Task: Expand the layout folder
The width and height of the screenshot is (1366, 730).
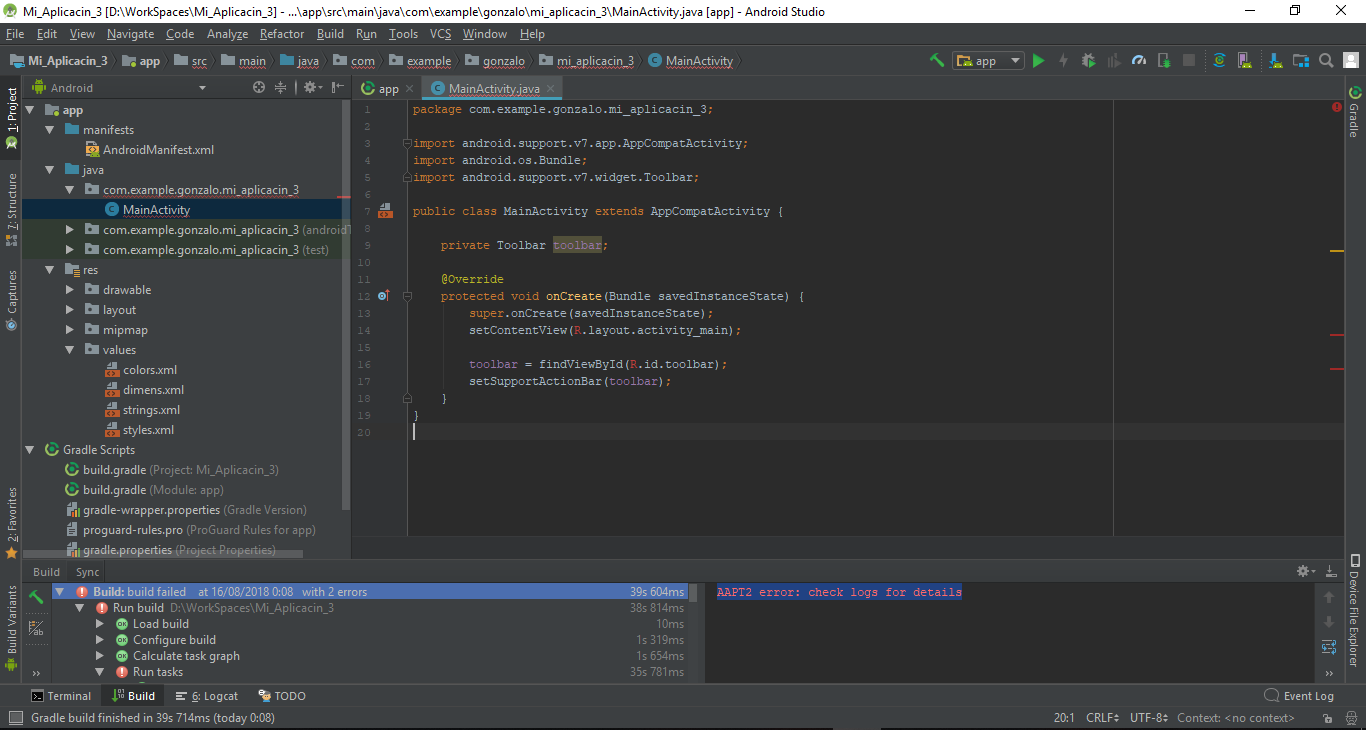Action: (x=69, y=310)
